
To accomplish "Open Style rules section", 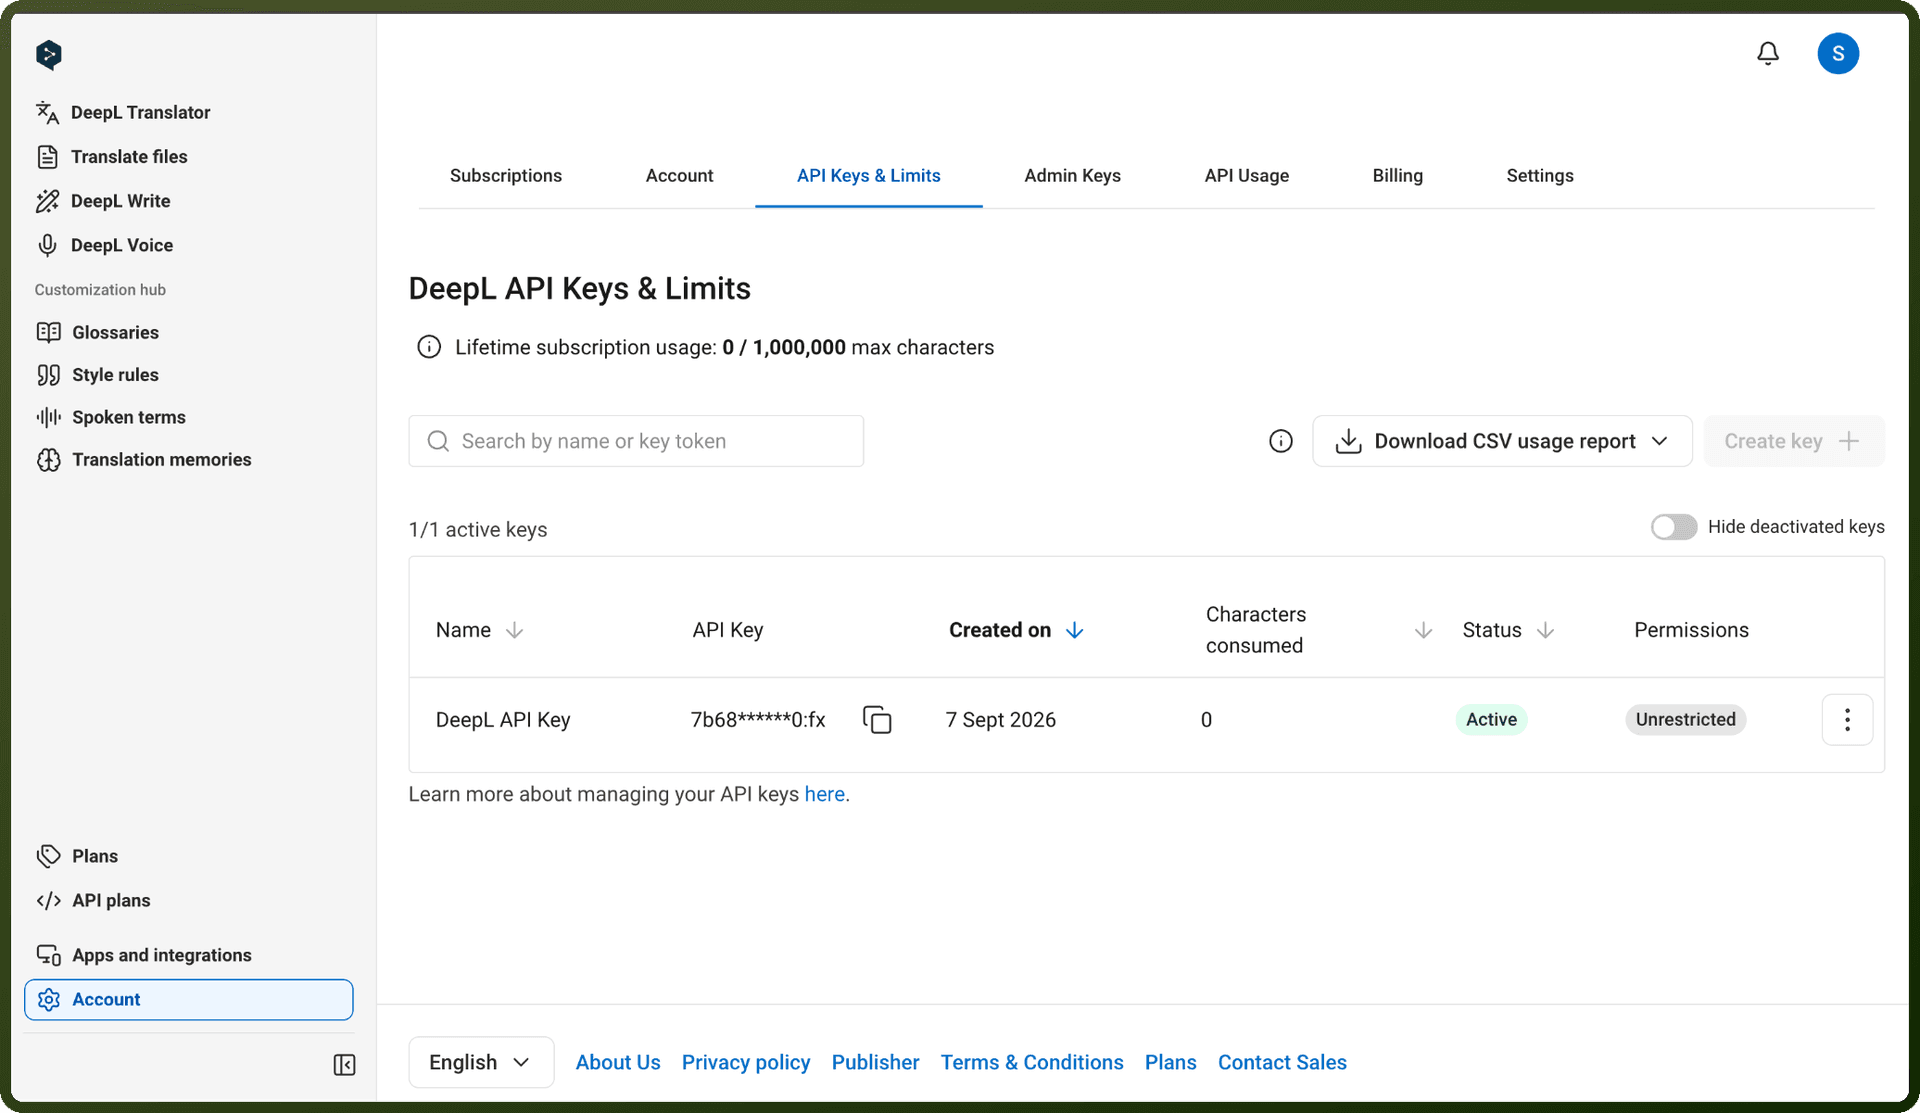I will [x=98, y=375].
